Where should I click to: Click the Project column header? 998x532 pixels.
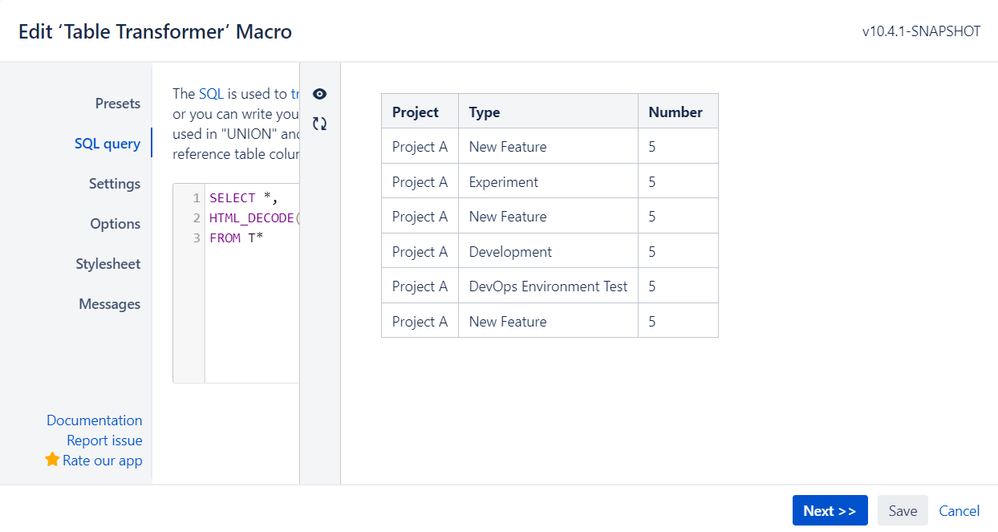pyautogui.click(x=415, y=112)
